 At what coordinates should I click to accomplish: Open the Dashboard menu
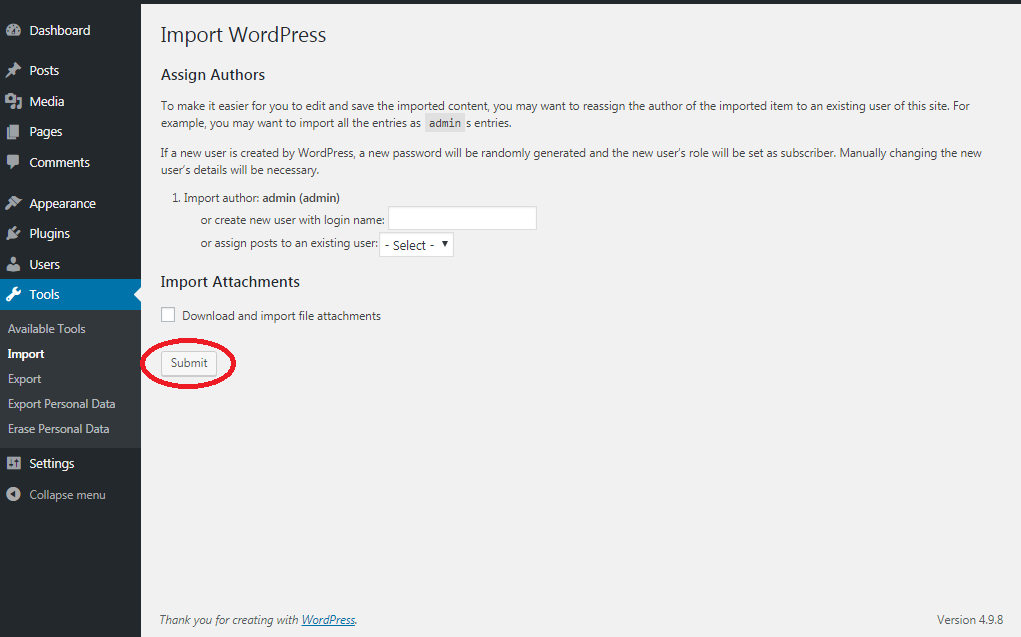coord(60,30)
